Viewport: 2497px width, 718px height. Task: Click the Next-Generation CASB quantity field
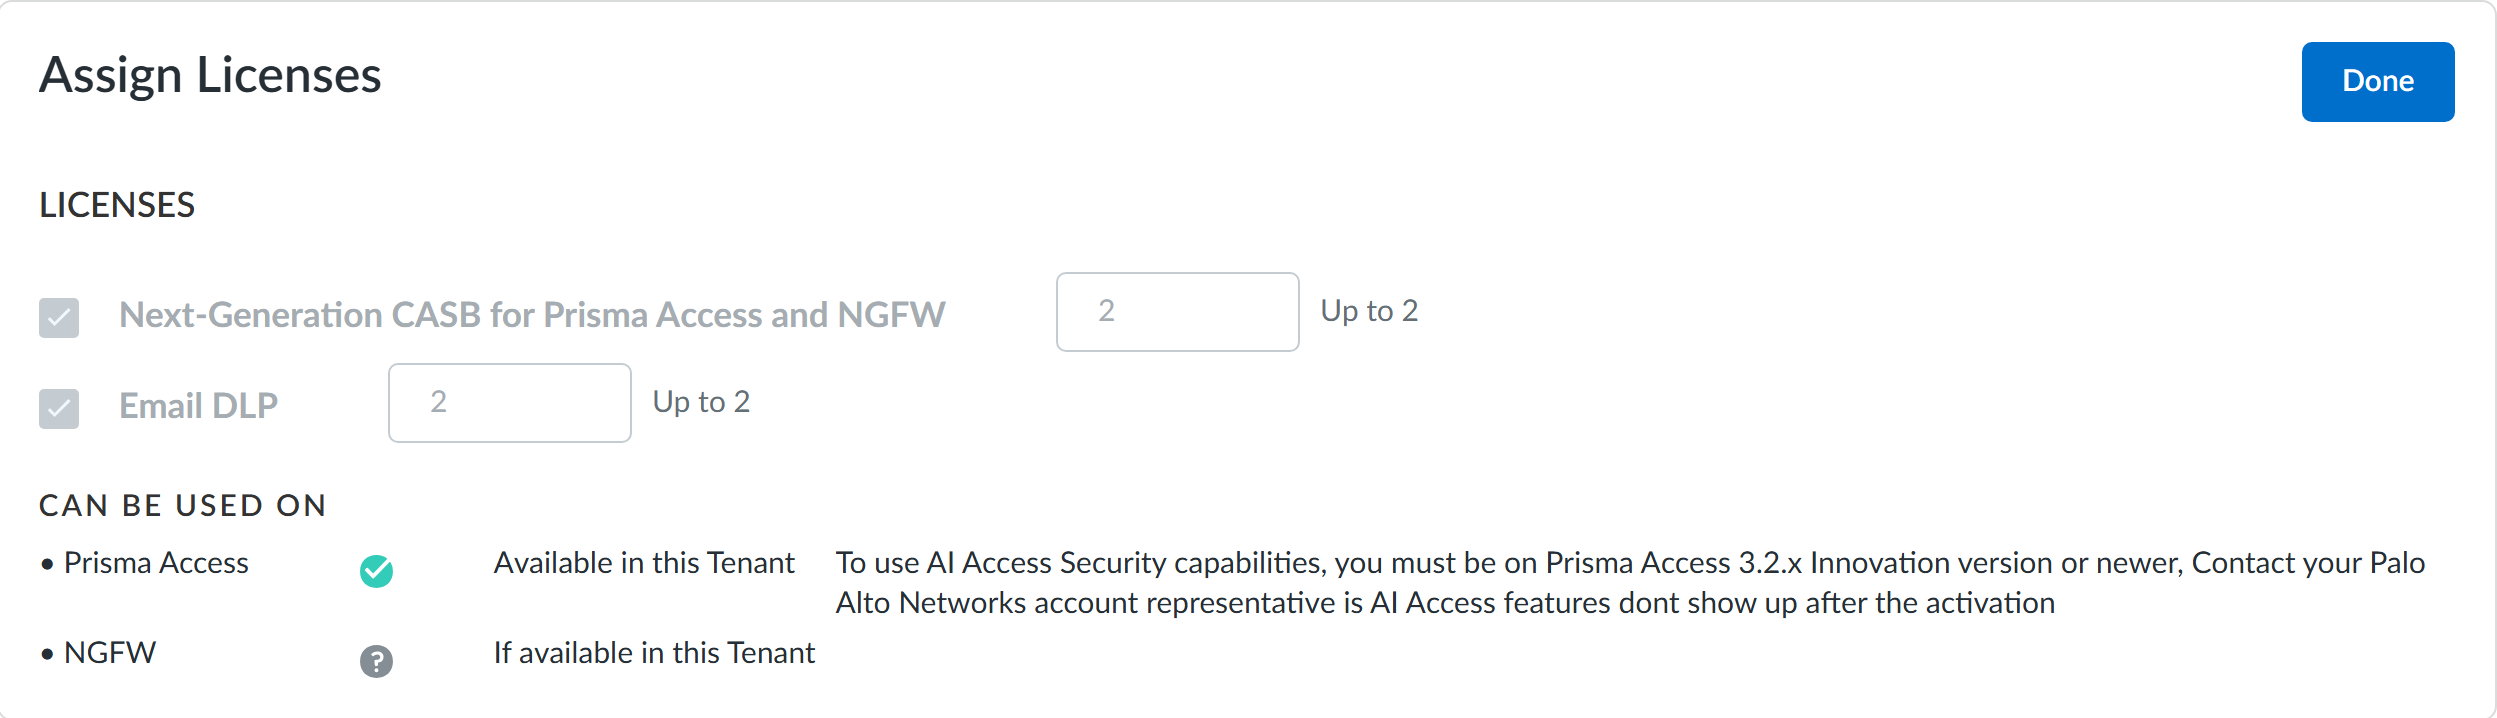coord(1177,312)
